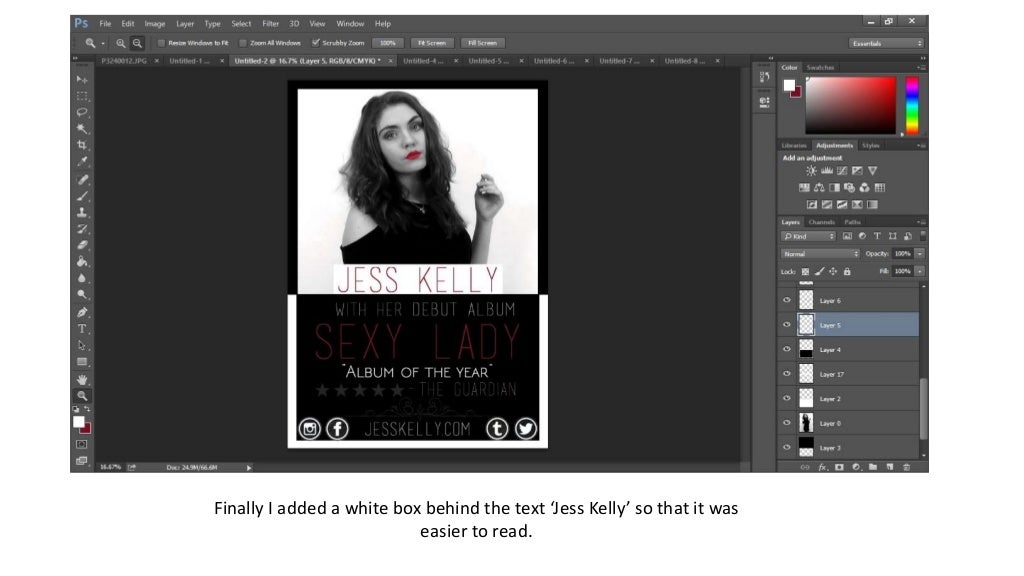Activate the Hand tool
This screenshot has width=1024, height=576.
pyautogui.click(x=82, y=380)
